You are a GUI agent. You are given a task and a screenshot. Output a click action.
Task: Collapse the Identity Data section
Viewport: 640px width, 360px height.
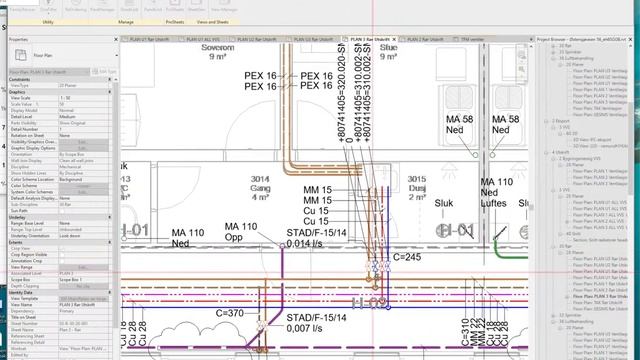point(109,292)
